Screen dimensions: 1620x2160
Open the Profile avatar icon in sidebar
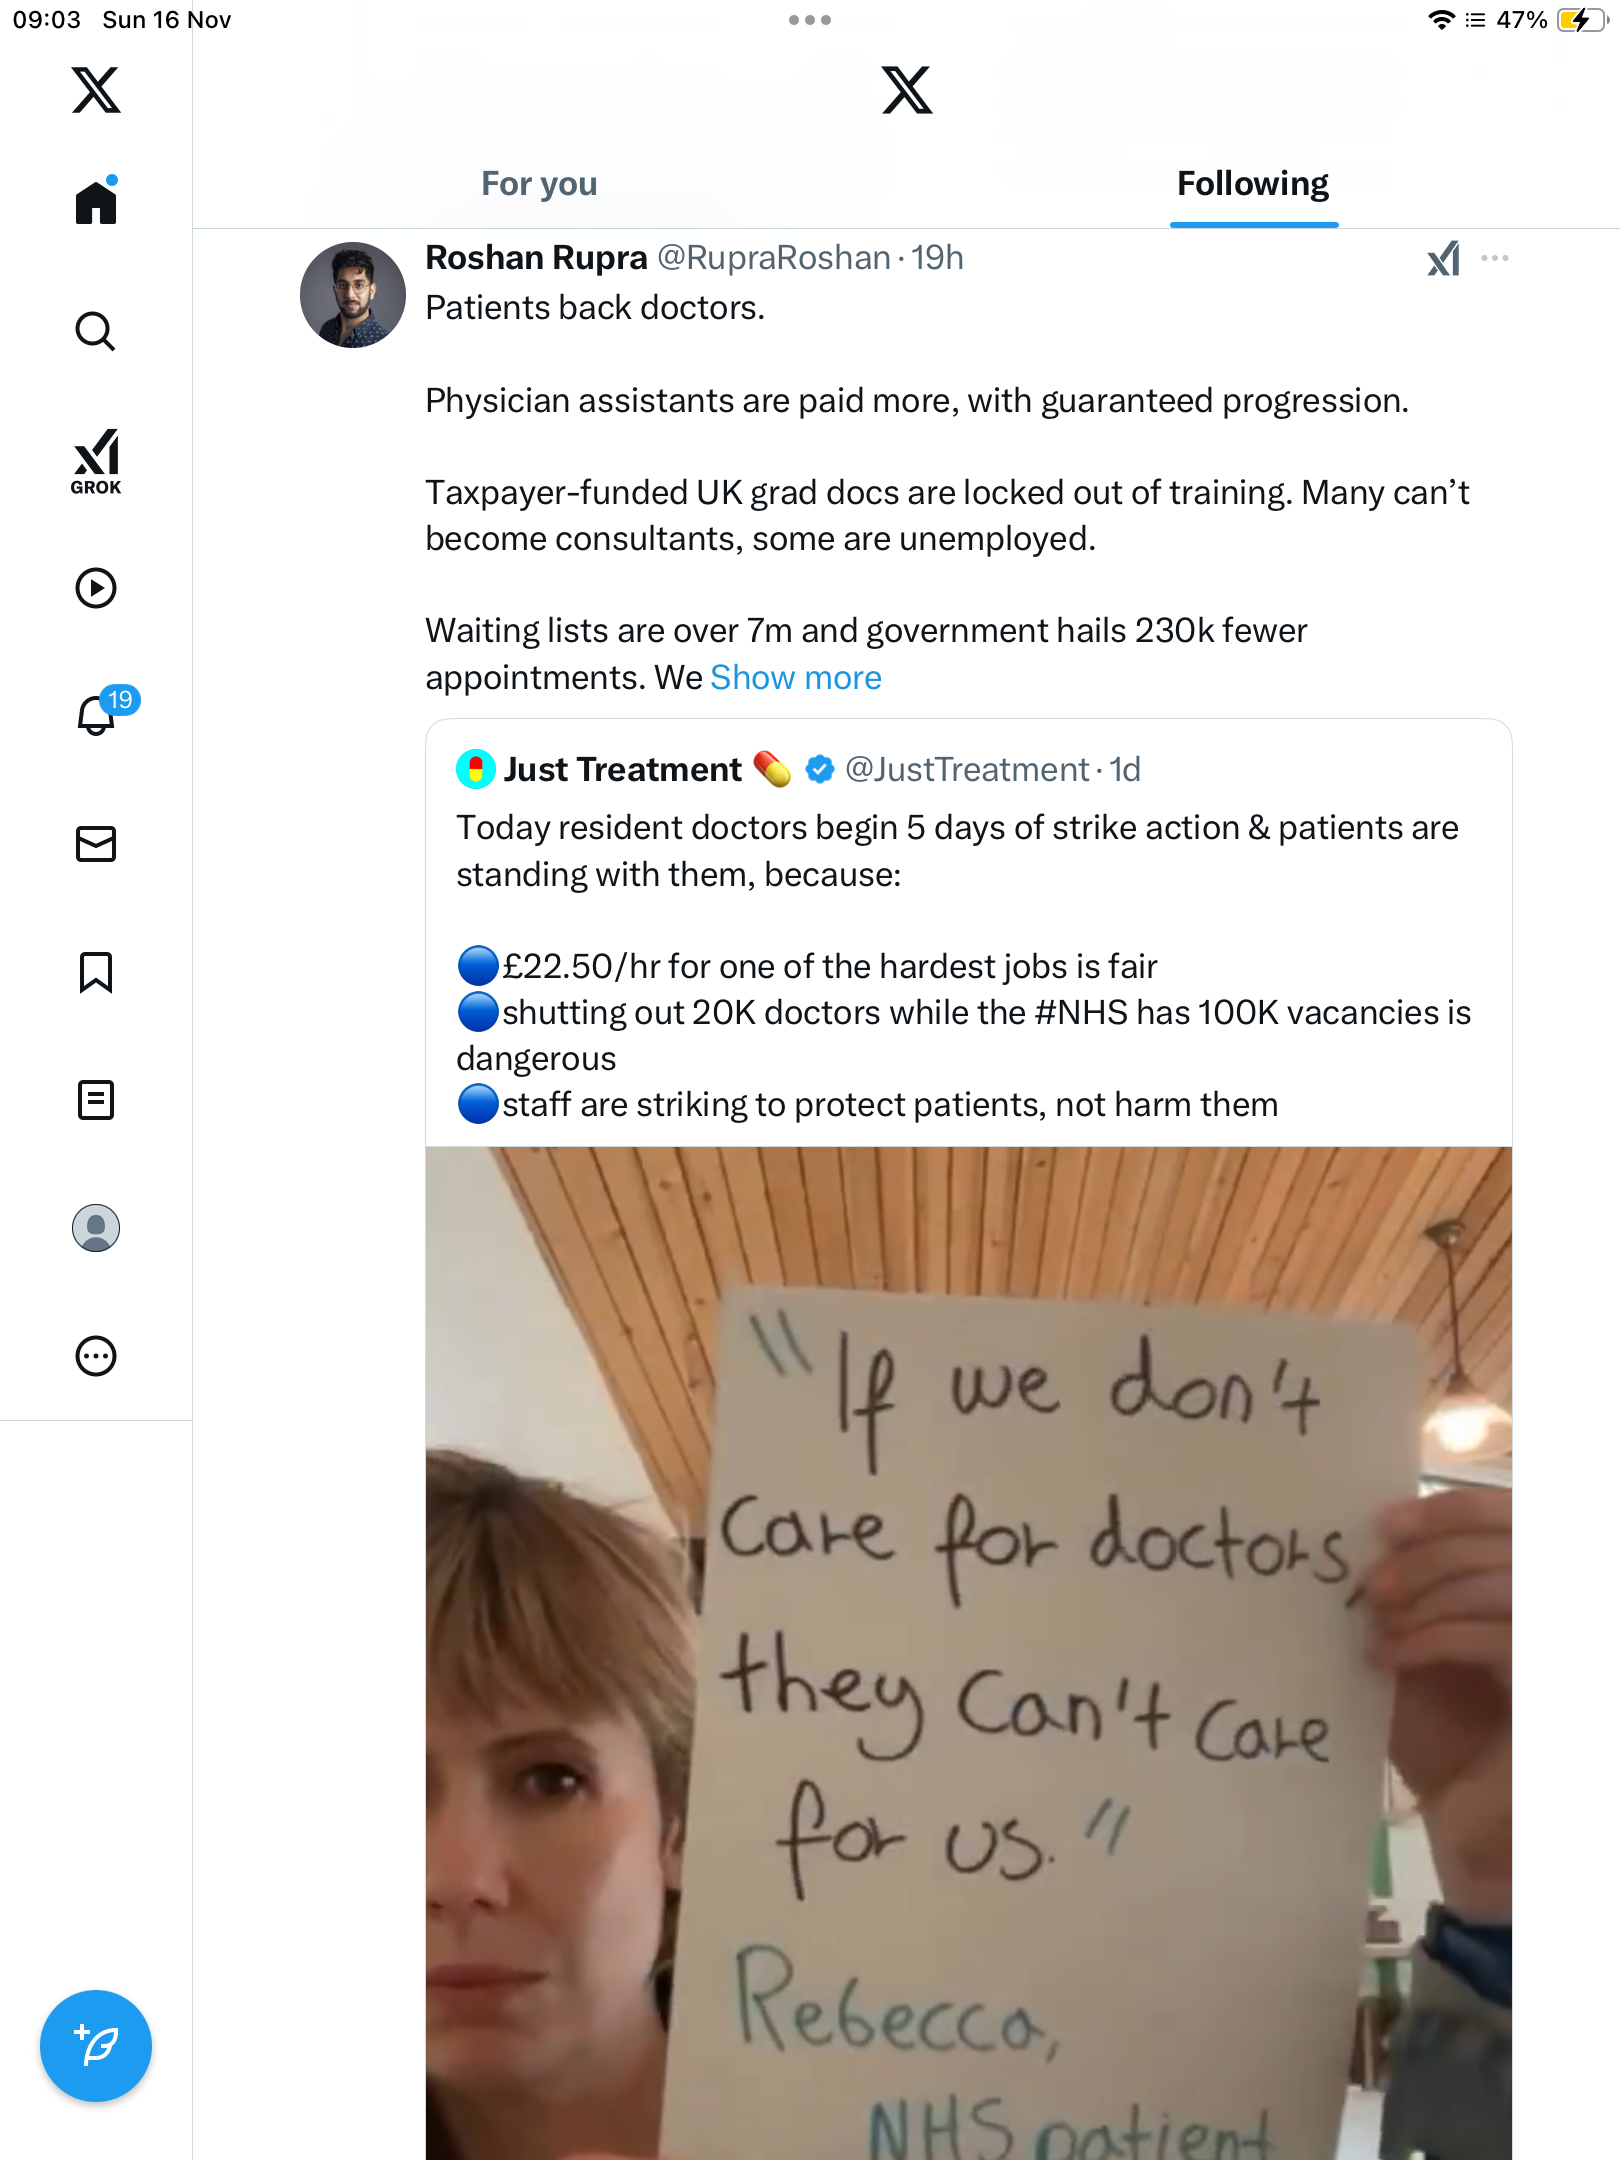(96, 1228)
